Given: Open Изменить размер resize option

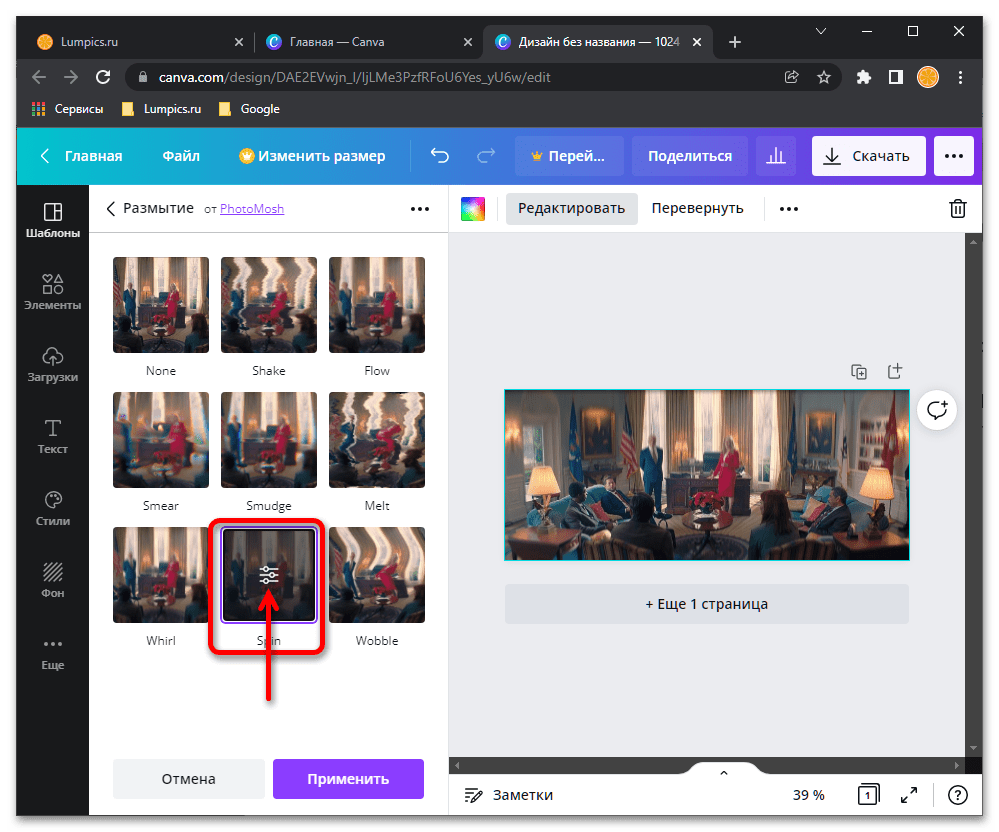Looking at the screenshot, I should click(312, 156).
